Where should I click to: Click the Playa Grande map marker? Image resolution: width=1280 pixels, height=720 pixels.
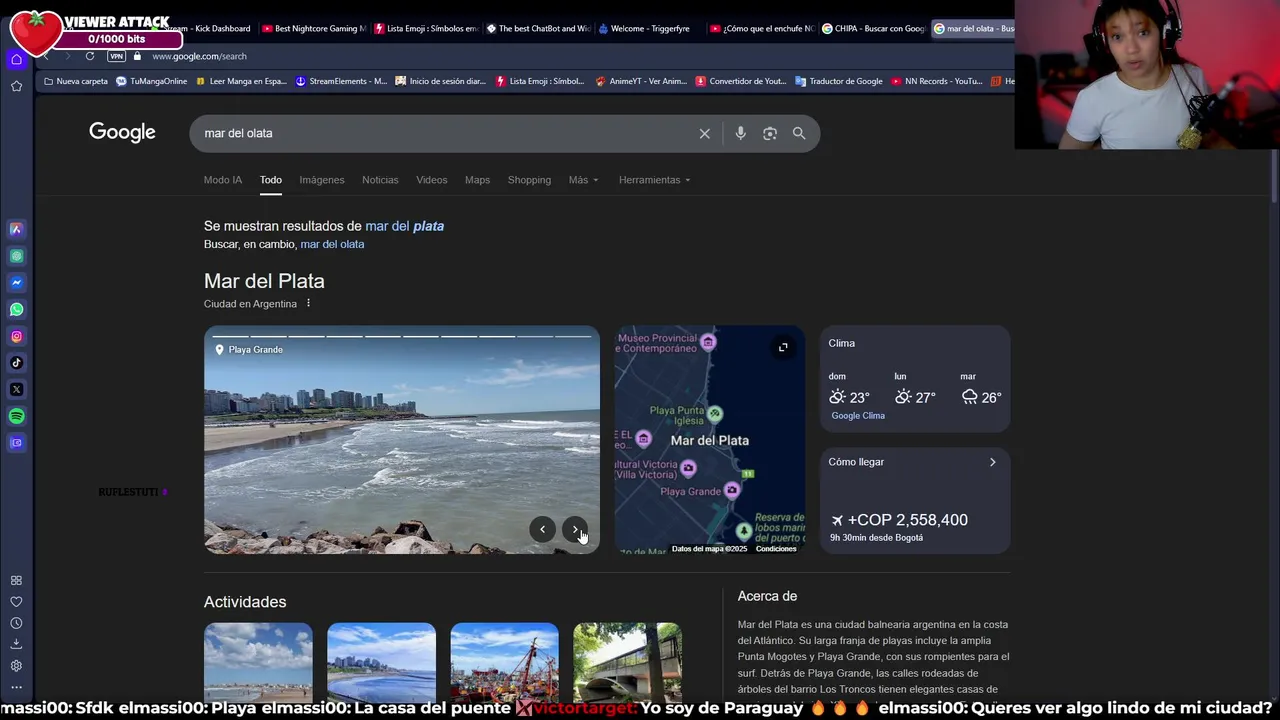[732, 490]
